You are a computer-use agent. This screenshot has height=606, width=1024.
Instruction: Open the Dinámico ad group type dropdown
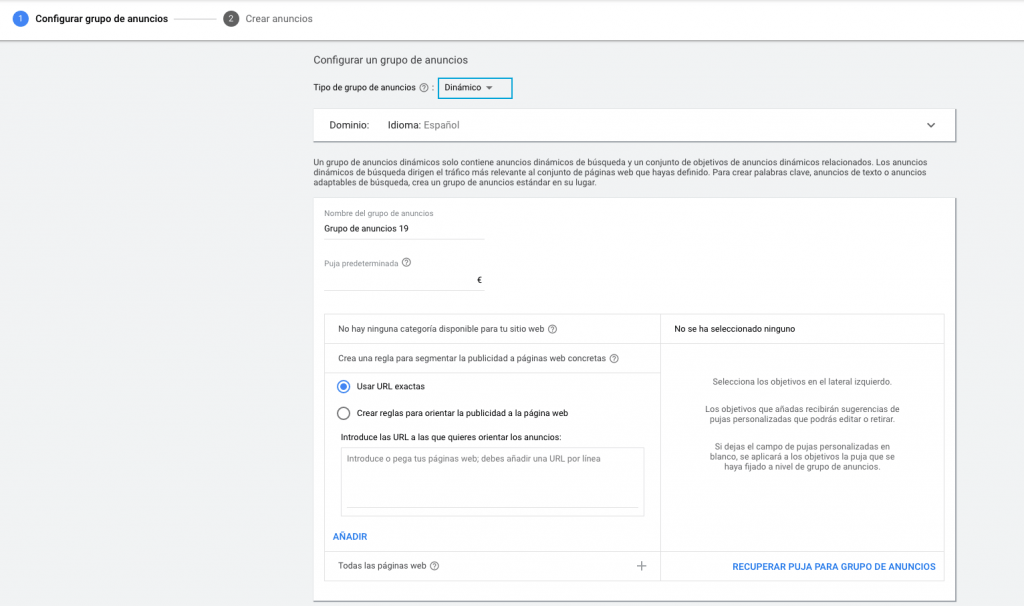pos(475,88)
